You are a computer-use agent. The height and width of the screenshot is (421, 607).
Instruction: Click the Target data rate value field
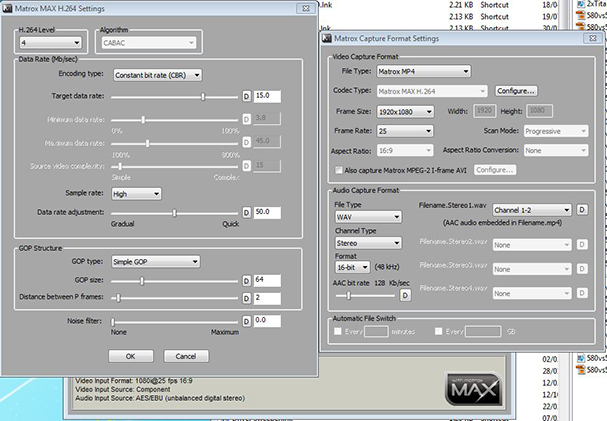pos(267,96)
